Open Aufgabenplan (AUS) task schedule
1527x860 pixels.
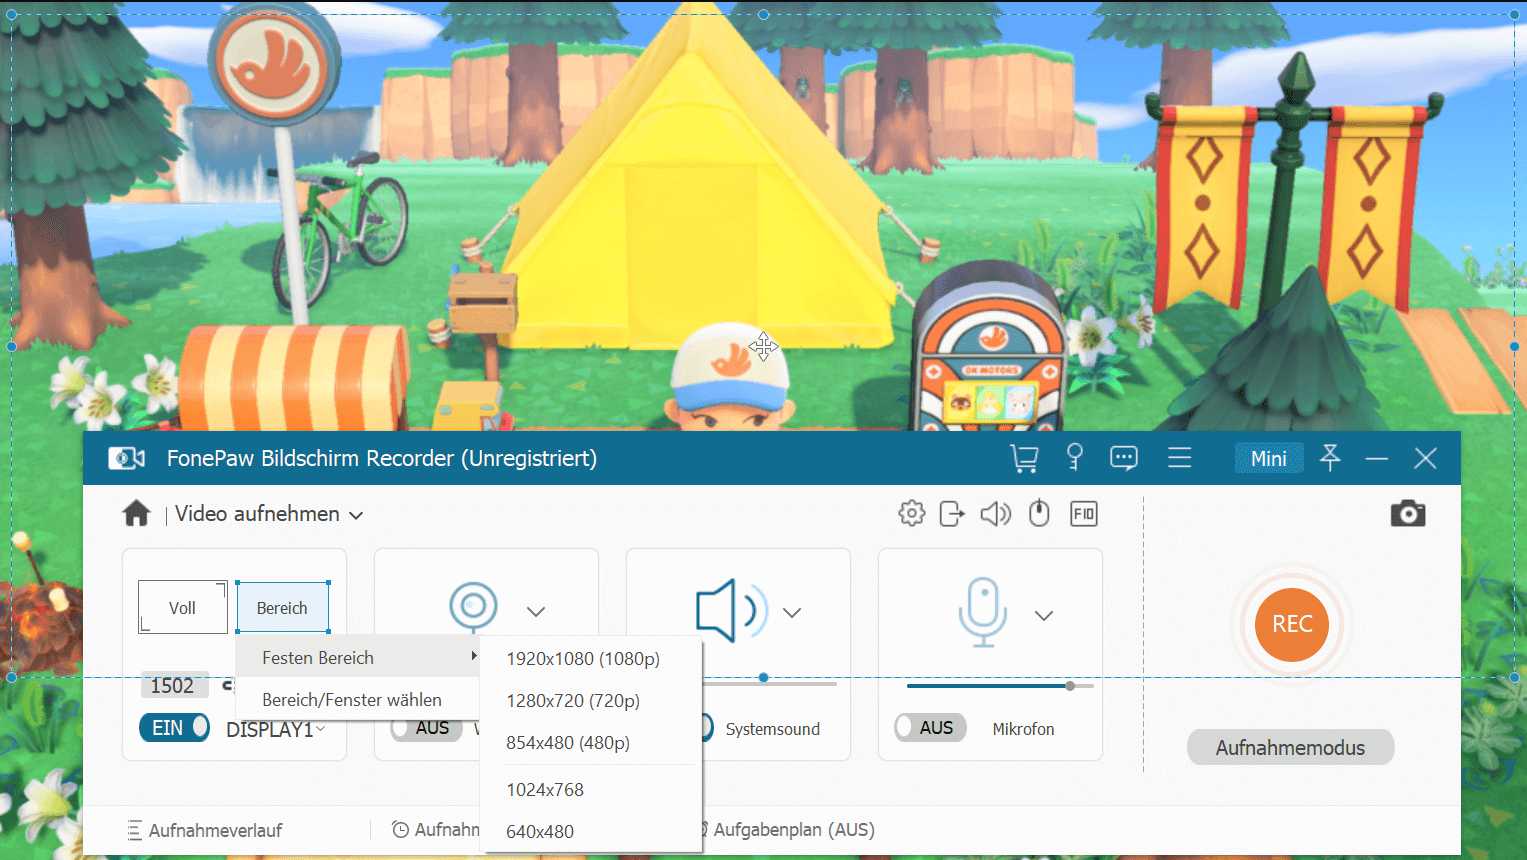(786, 829)
